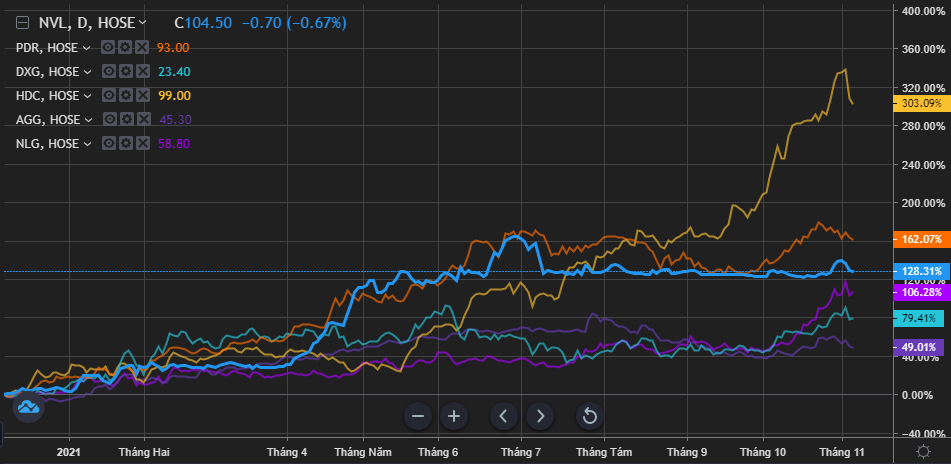
Task: Click the NVL close price 104.50
Action: pos(208,23)
